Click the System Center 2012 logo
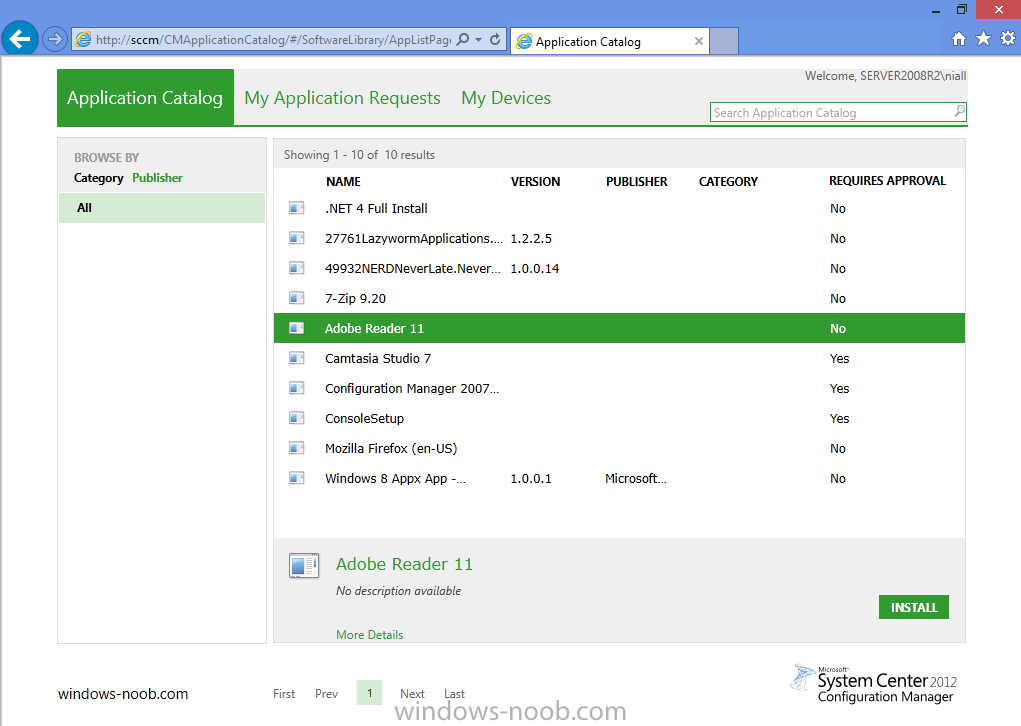The height and width of the screenshot is (726, 1021). (874, 684)
